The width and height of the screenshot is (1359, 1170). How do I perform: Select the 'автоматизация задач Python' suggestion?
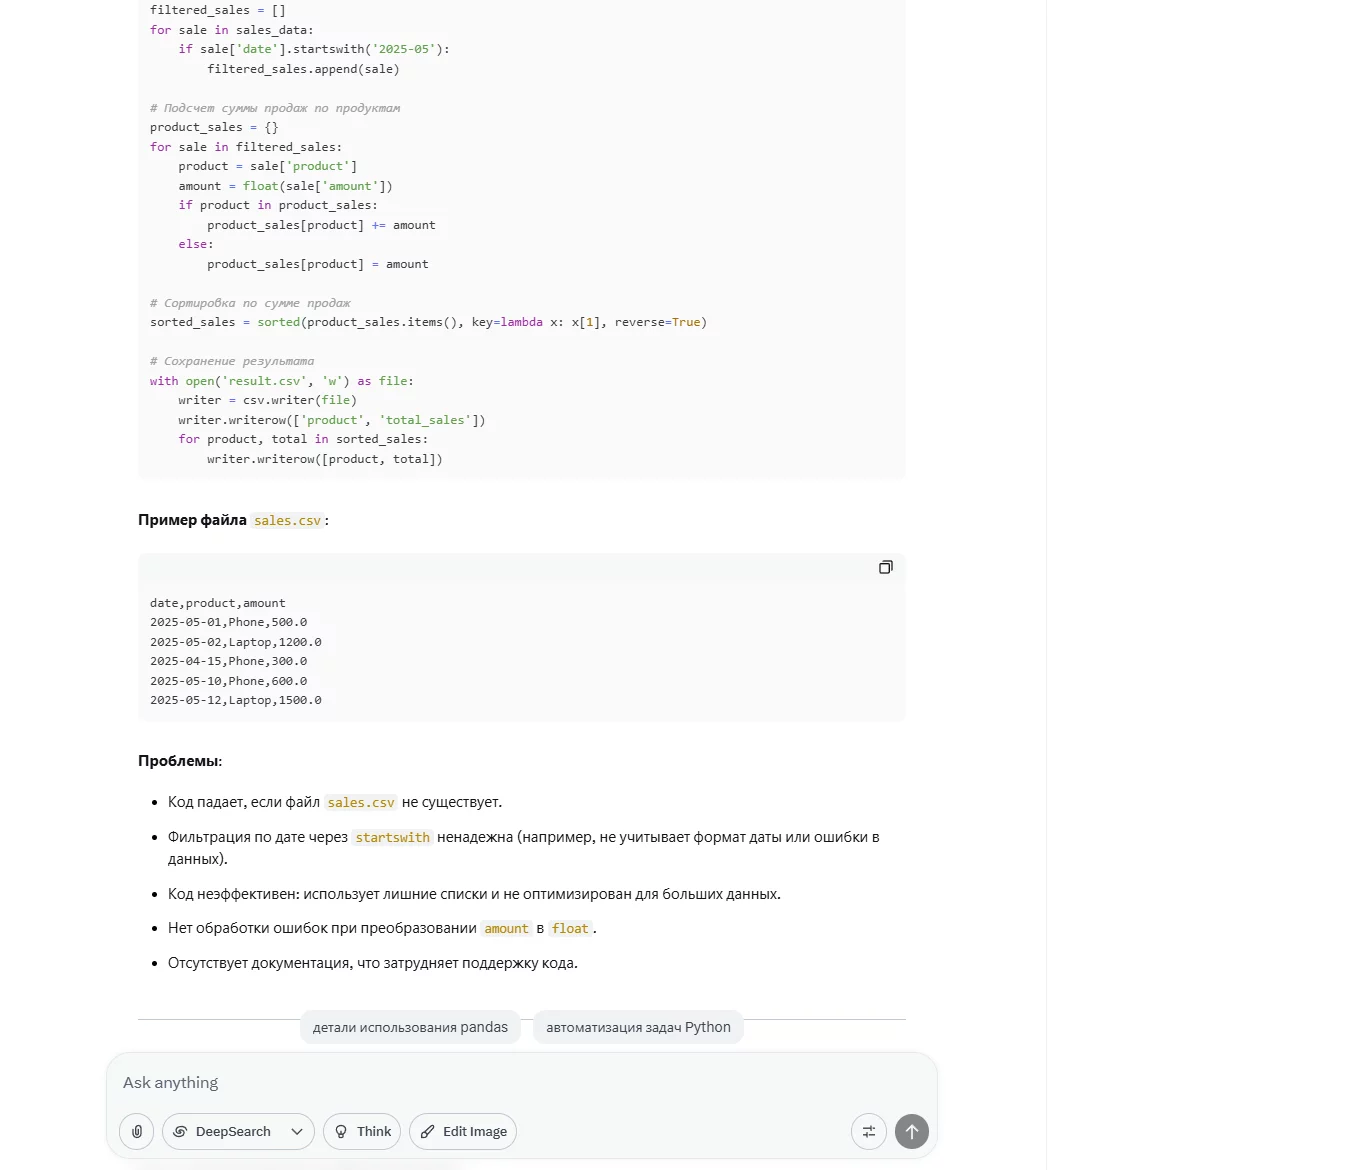tap(638, 1027)
